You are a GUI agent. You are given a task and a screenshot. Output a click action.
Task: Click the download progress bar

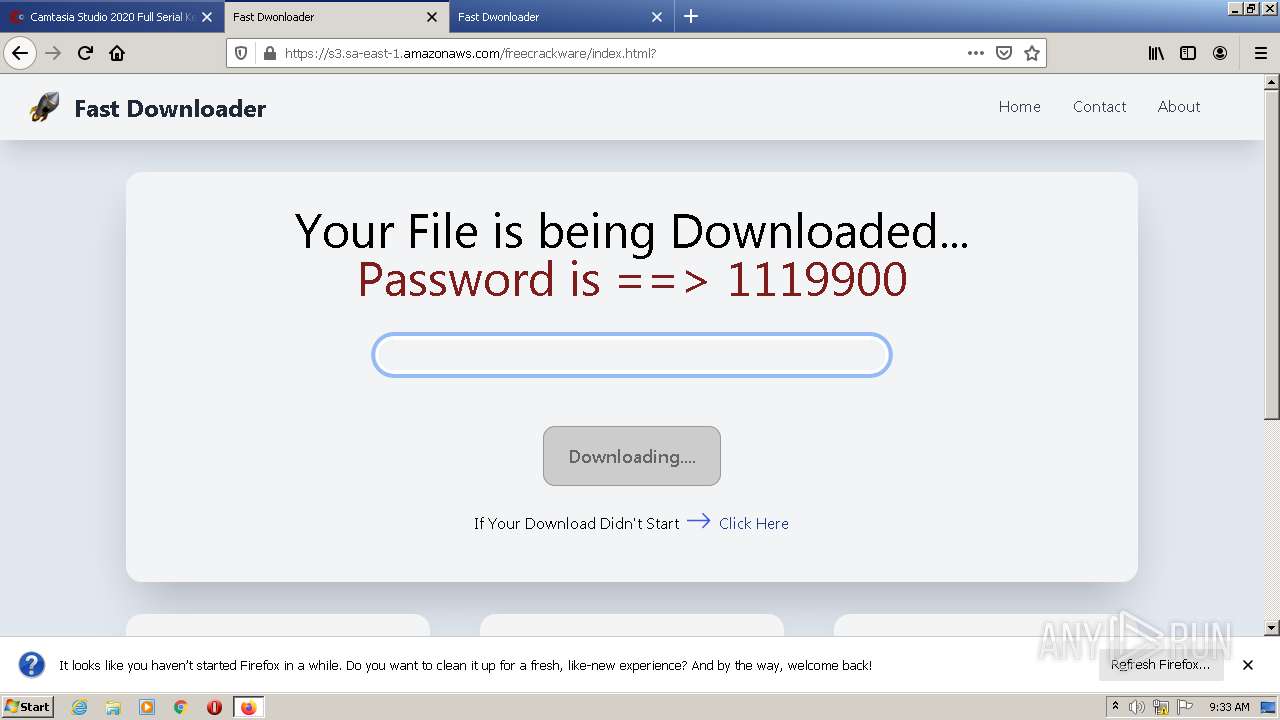tap(632, 355)
